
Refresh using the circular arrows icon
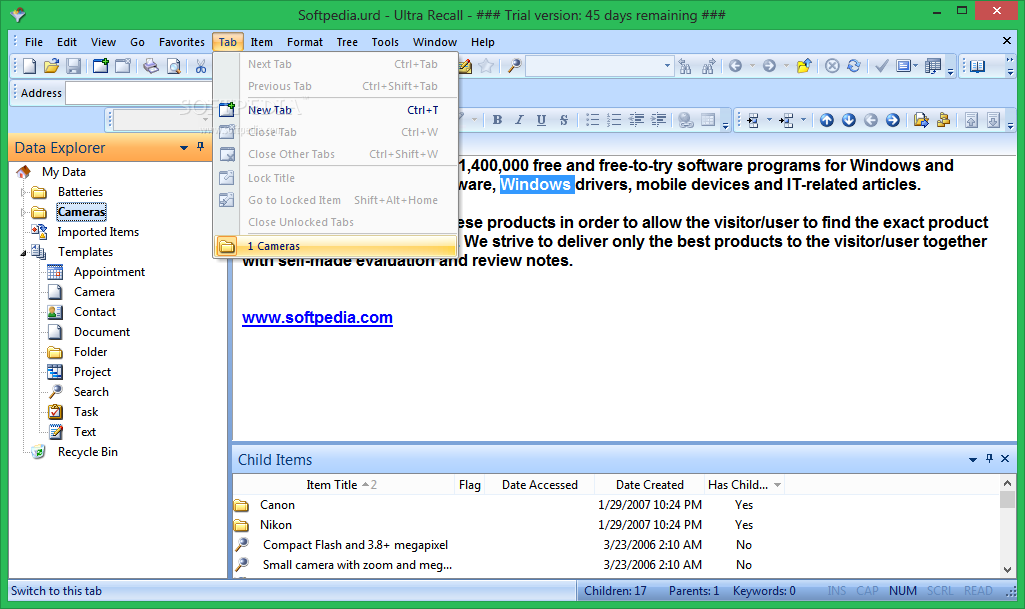(854, 65)
